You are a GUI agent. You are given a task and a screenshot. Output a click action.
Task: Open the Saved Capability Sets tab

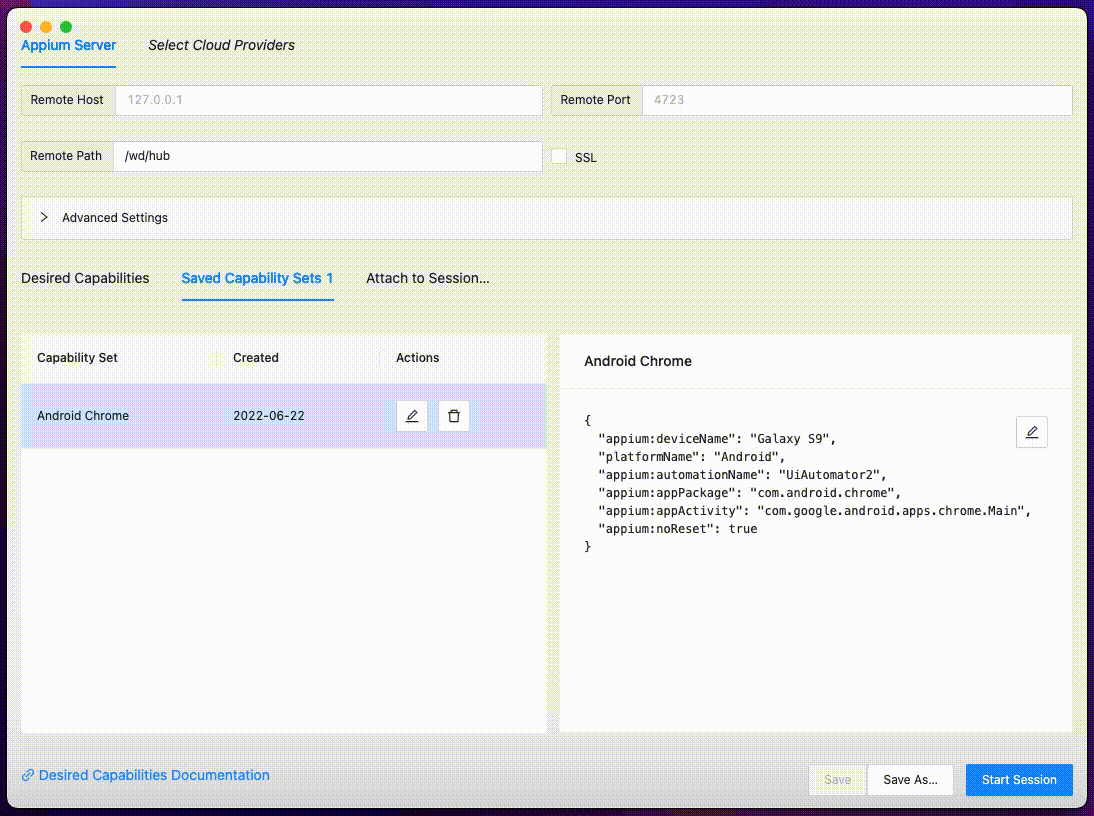click(x=257, y=278)
